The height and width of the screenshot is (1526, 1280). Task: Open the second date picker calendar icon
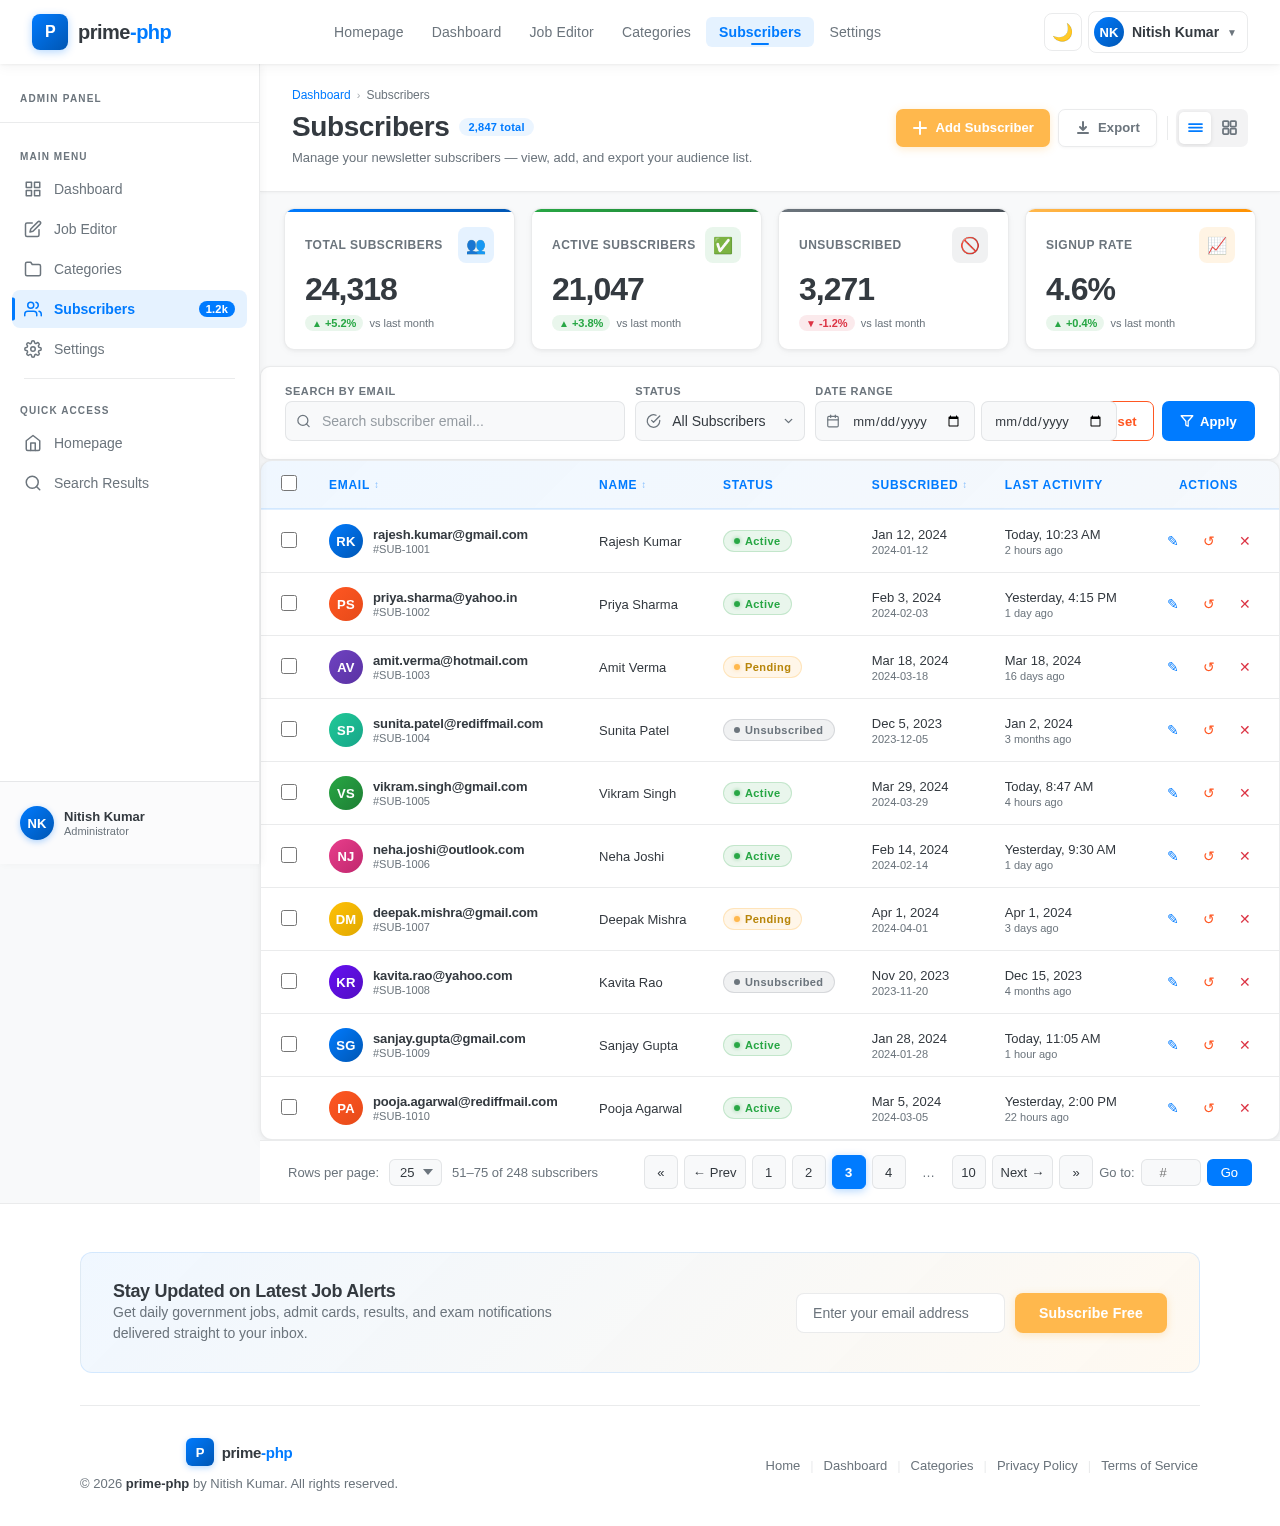1095,421
